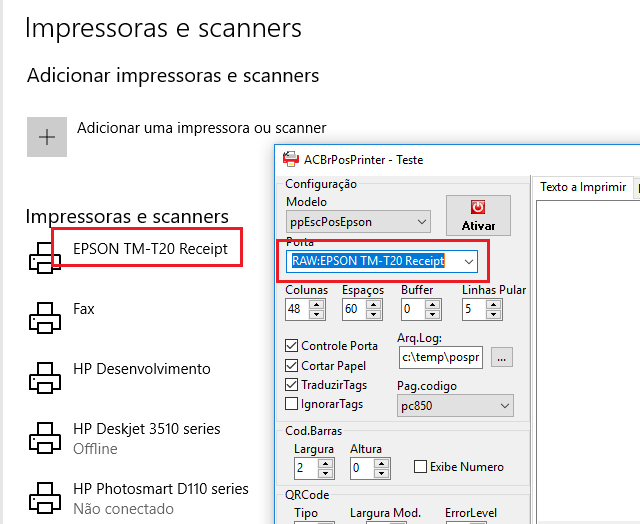Image resolution: width=640 pixels, height=524 pixels.
Task: Open the Modelo ppEscPosEpson dropdown
Action: 358,222
